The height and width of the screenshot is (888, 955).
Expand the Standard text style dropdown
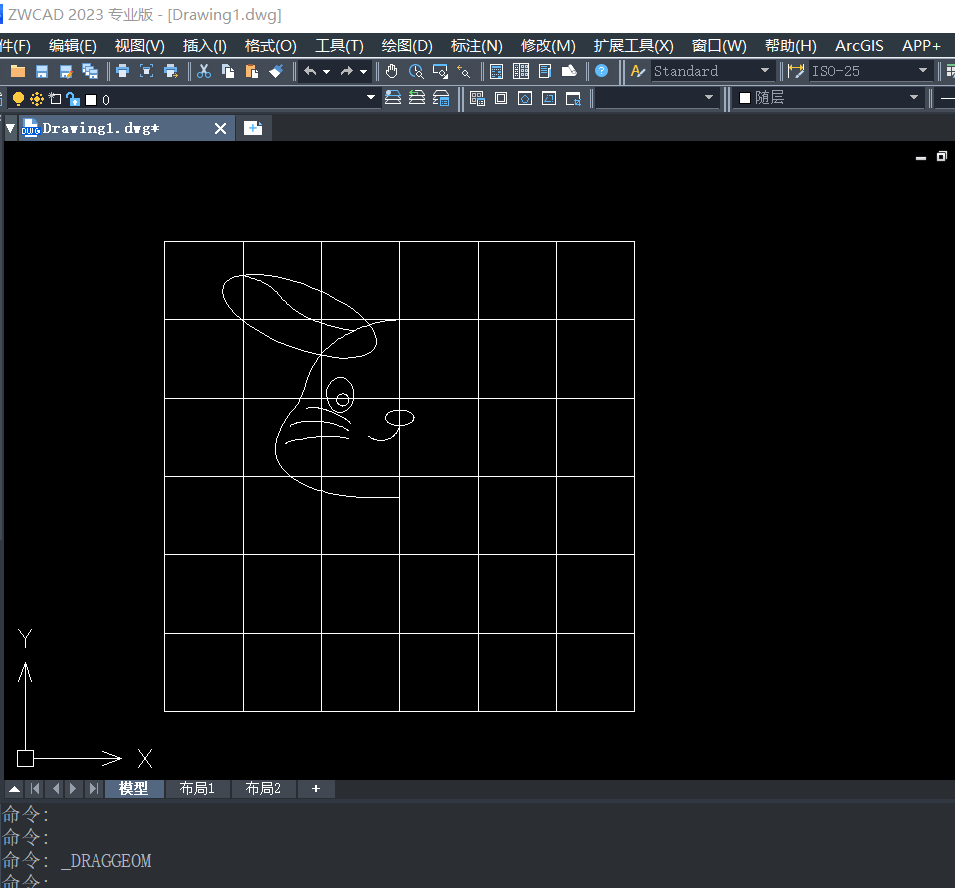[x=765, y=71]
